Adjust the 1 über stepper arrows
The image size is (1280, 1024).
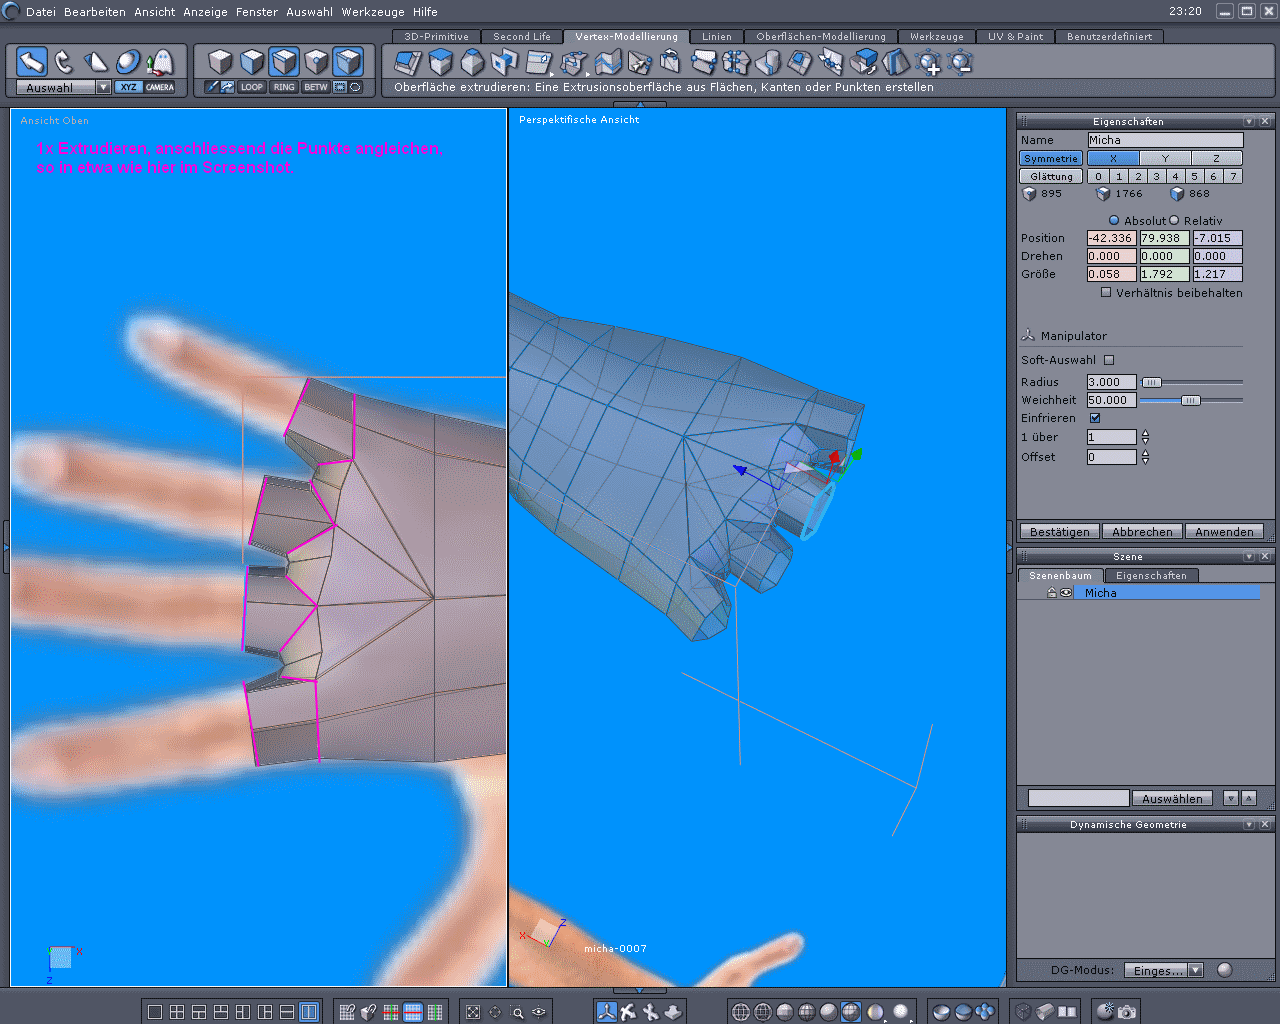1145,437
